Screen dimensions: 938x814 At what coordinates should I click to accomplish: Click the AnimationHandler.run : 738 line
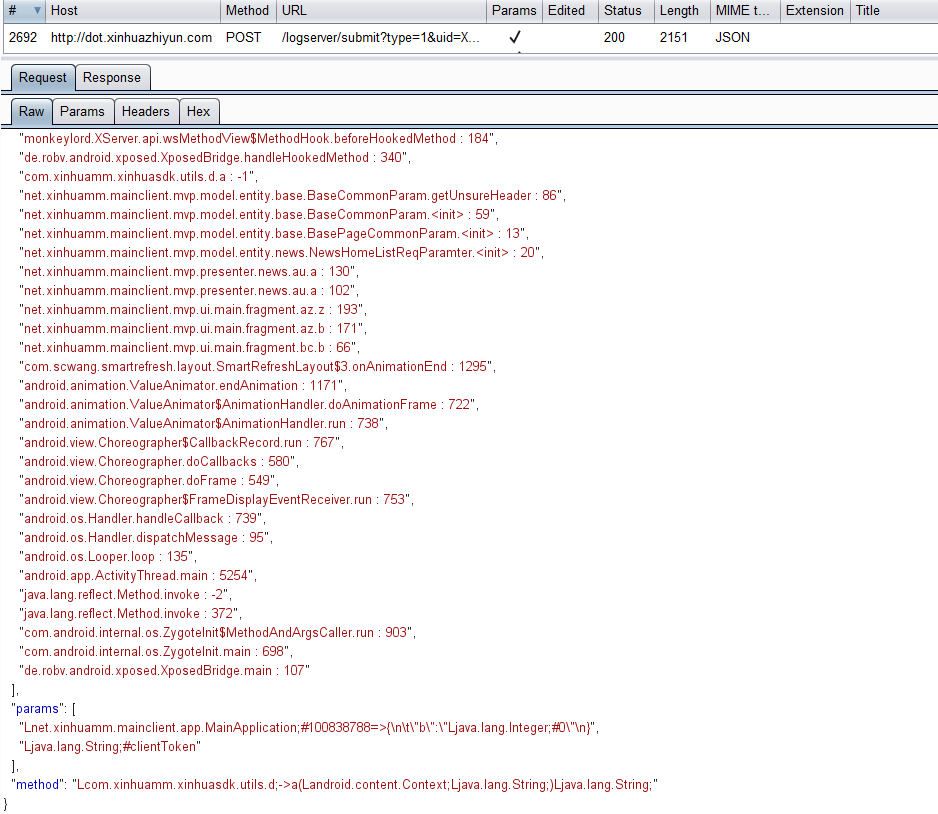[x=203, y=424]
